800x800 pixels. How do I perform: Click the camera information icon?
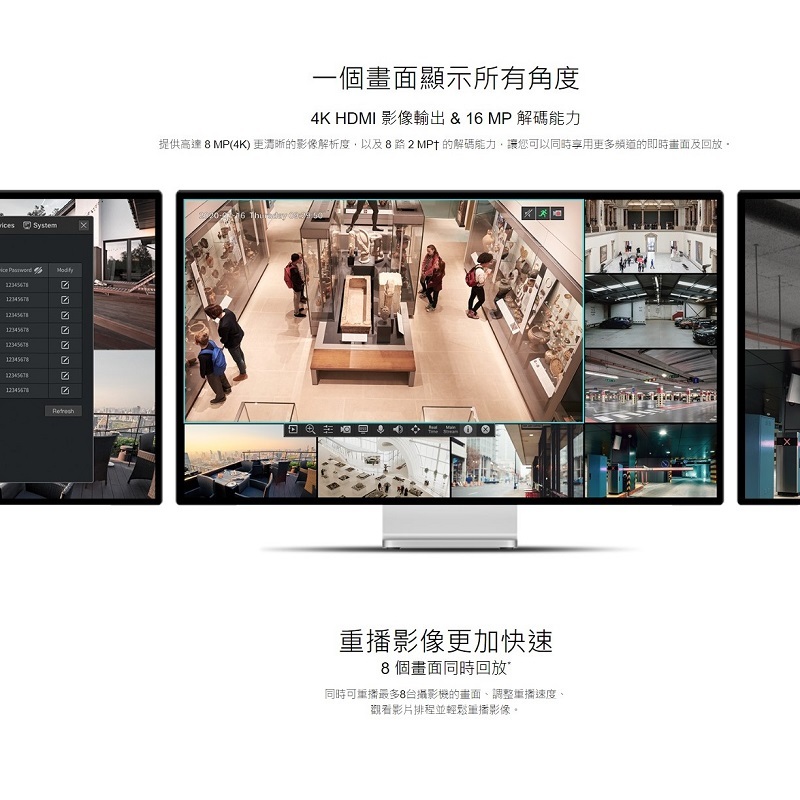468,429
